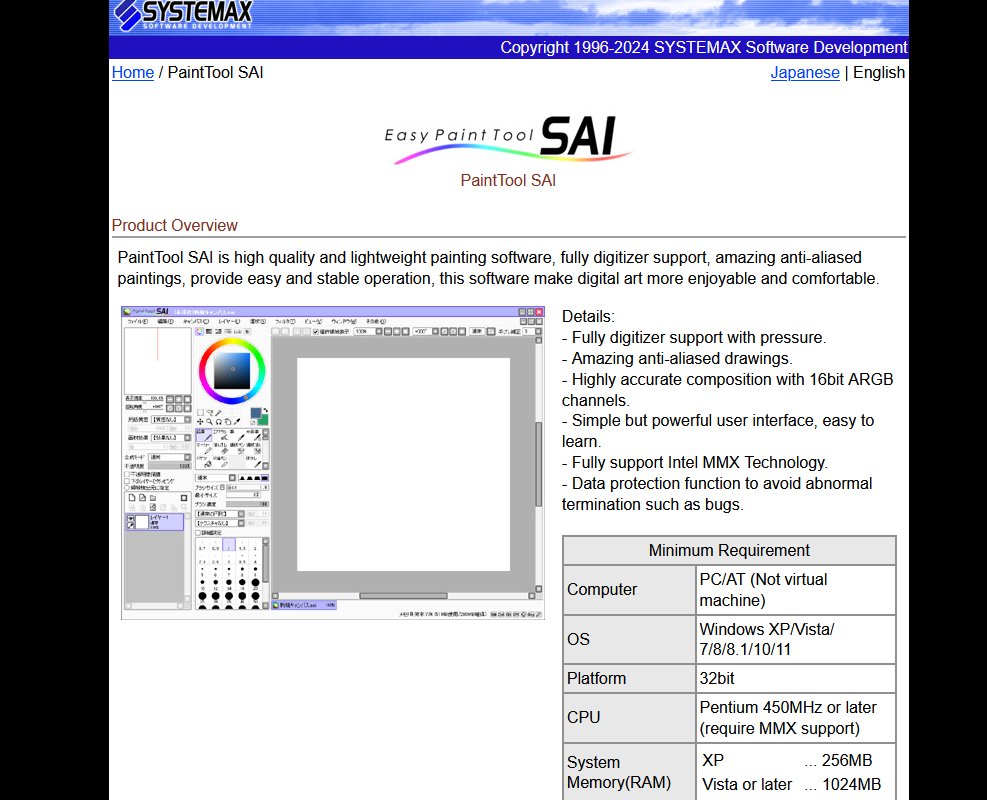Open the Window menu in SAI screenshot
987x800 pixels.
344,322
